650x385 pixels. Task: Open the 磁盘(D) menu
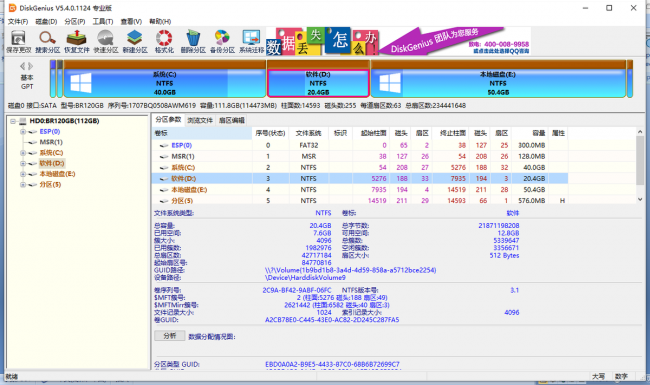pos(46,22)
